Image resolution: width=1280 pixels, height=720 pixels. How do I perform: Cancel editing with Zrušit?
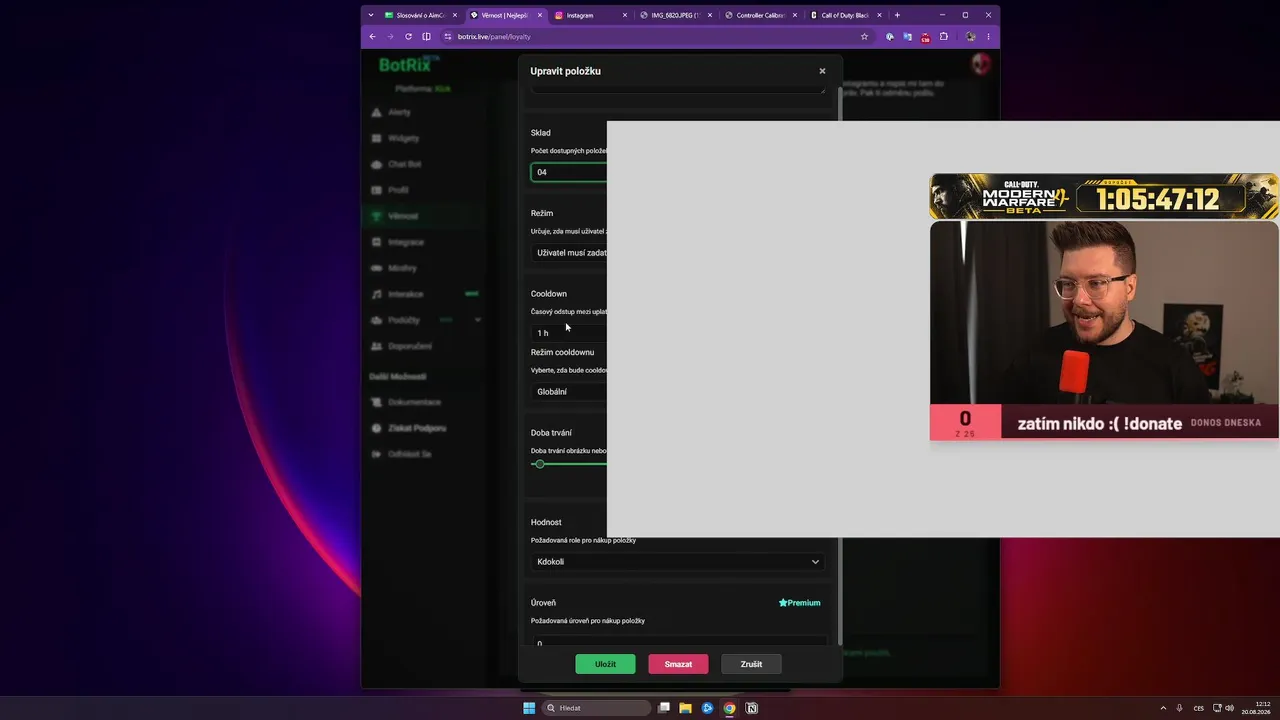pos(751,664)
